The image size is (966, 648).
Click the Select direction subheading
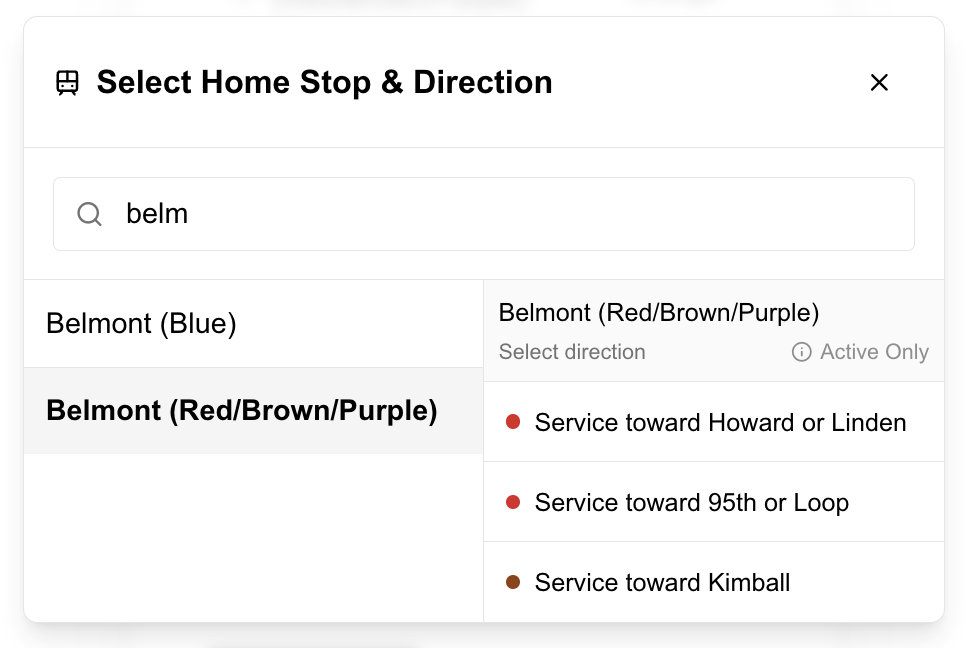pyautogui.click(x=572, y=352)
